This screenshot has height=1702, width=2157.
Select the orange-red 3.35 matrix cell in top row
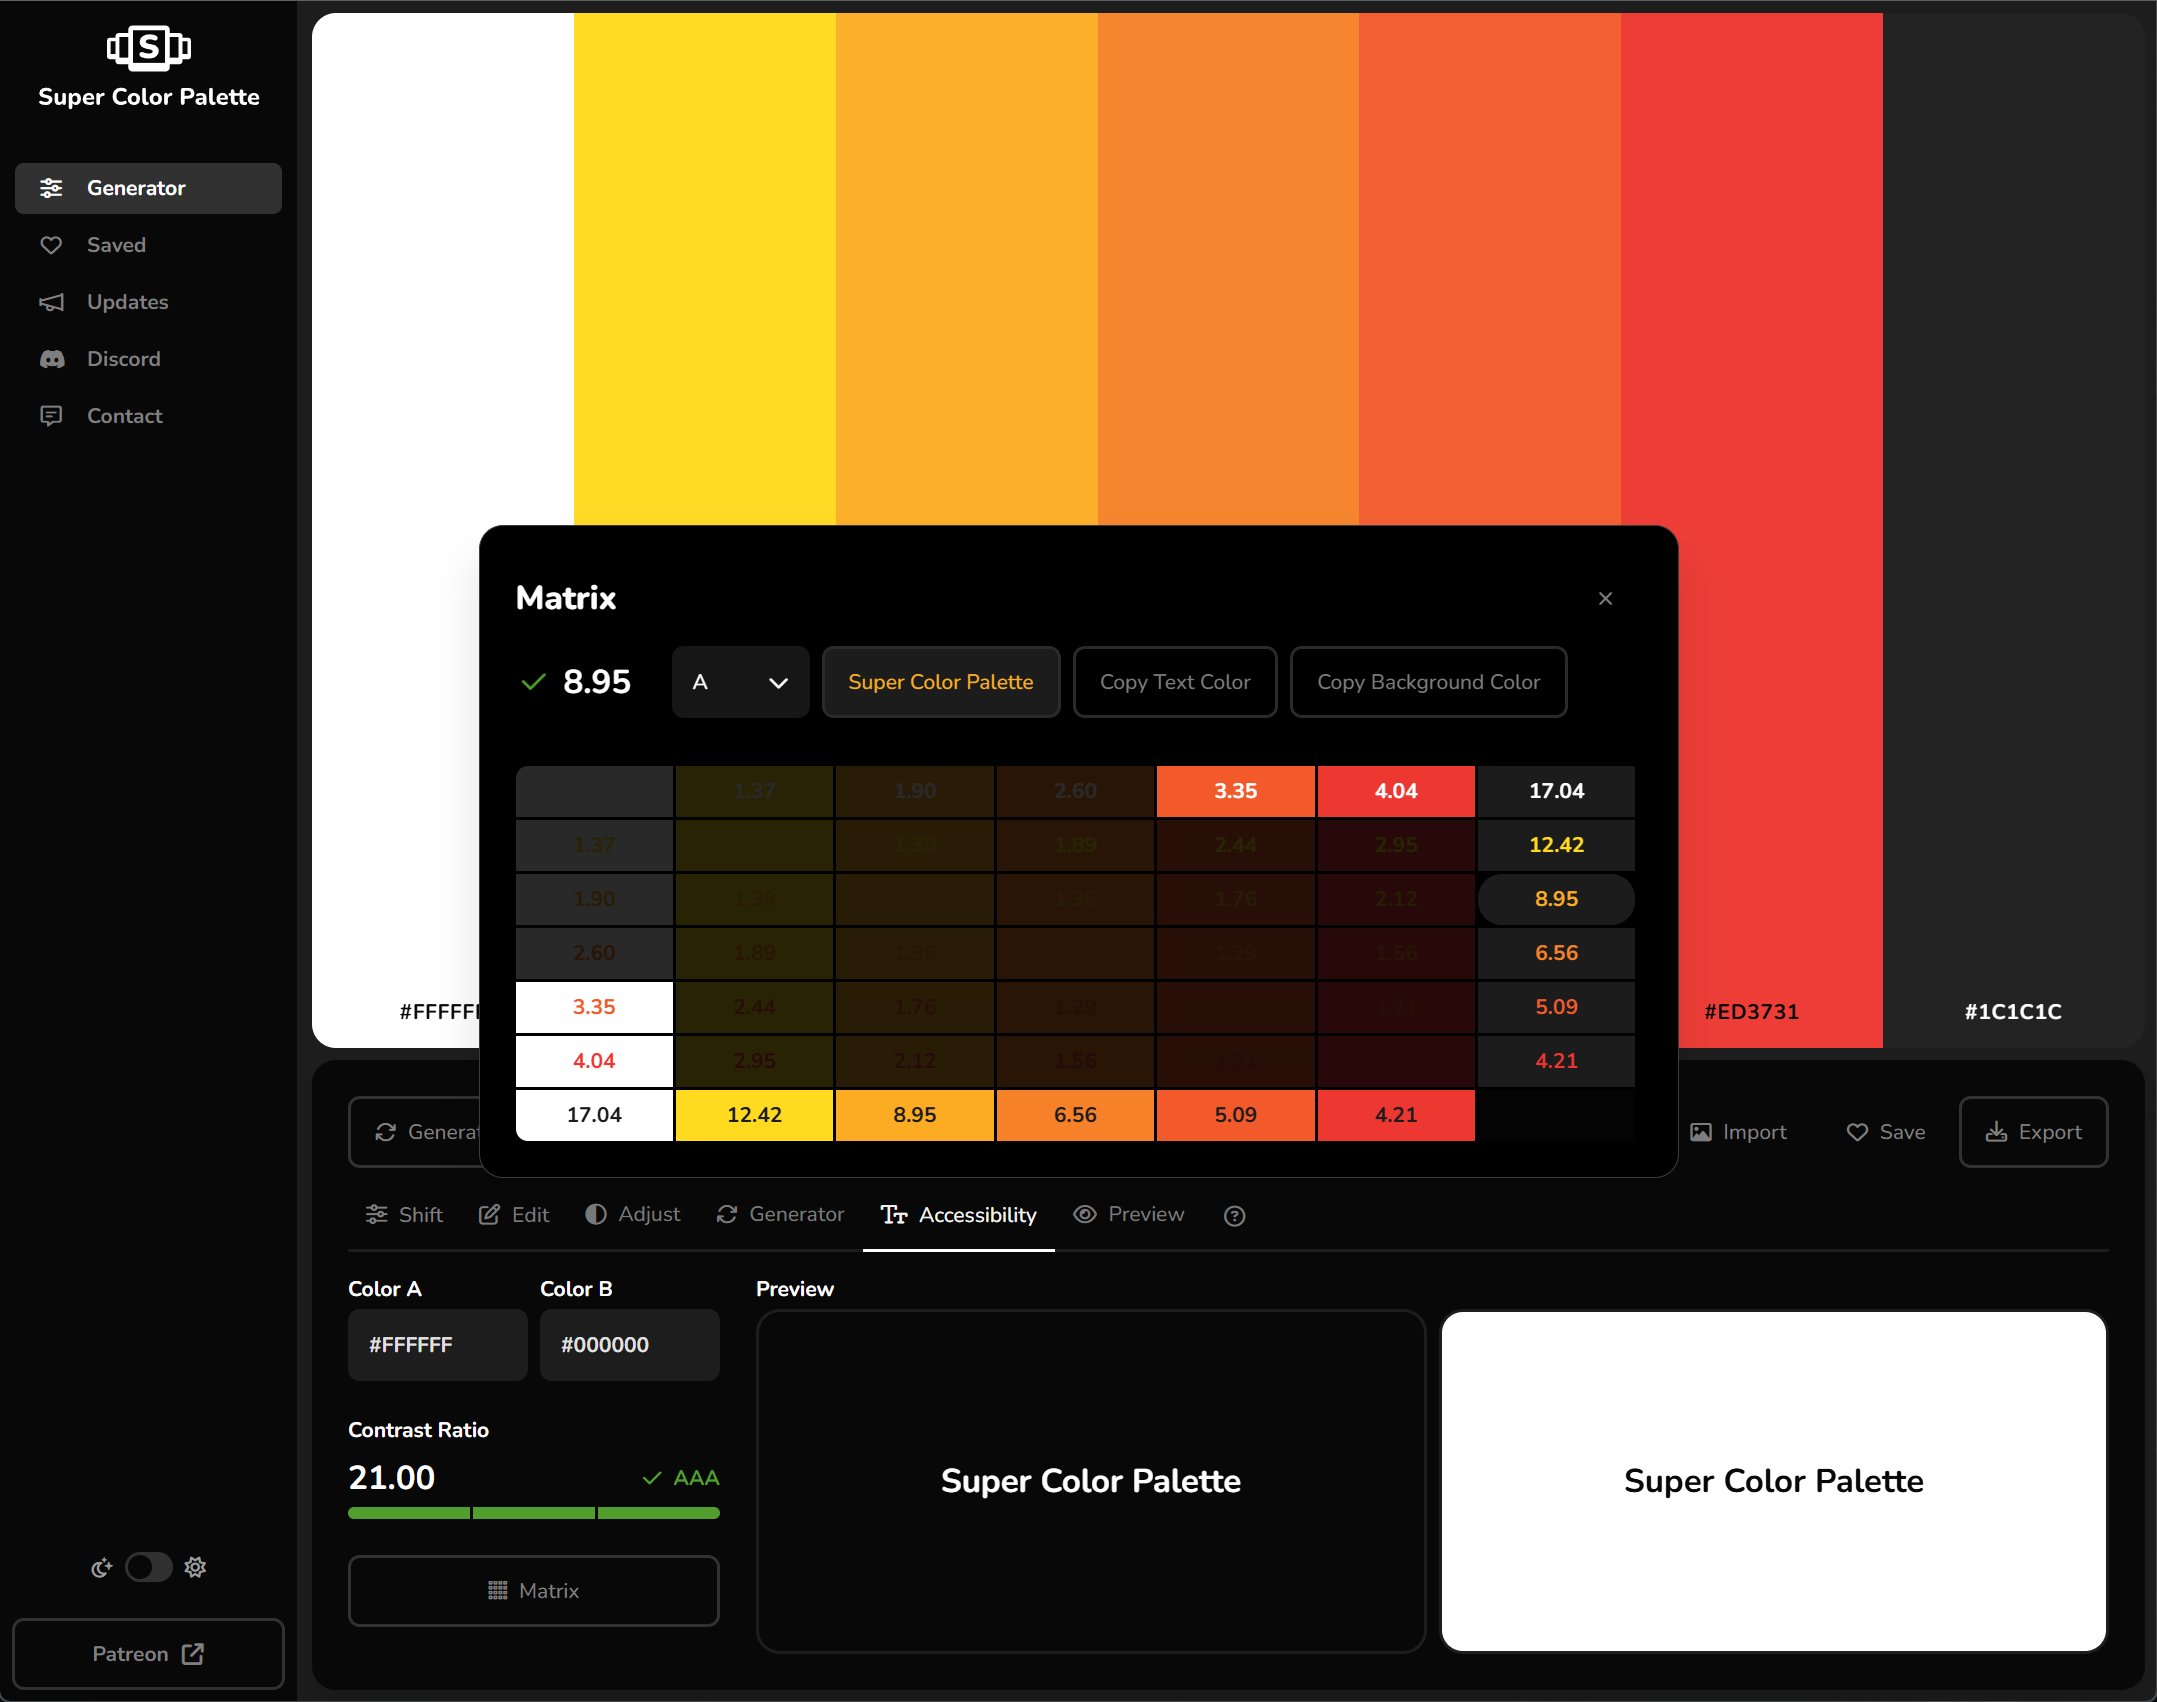[1236, 791]
